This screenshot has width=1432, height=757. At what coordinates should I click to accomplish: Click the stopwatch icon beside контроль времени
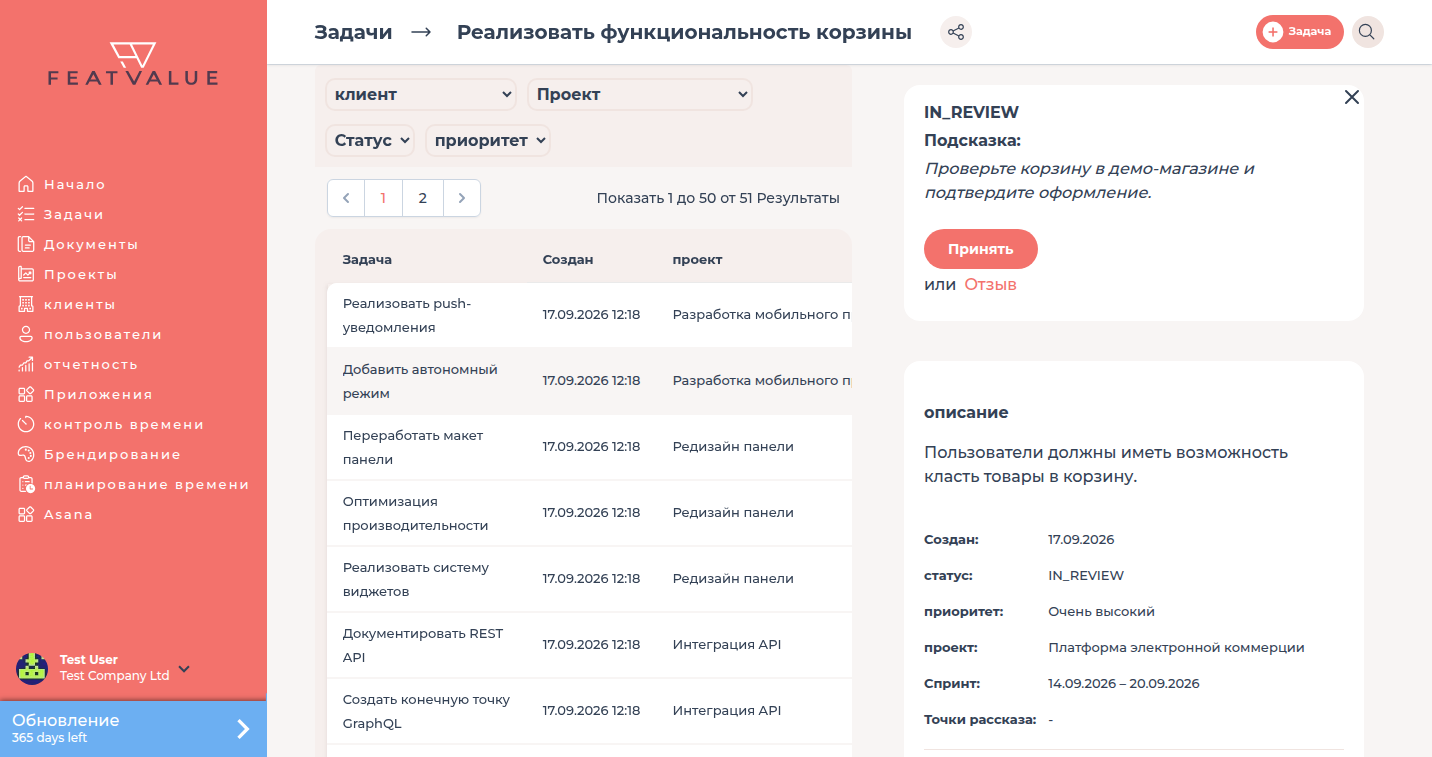point(26,424)
